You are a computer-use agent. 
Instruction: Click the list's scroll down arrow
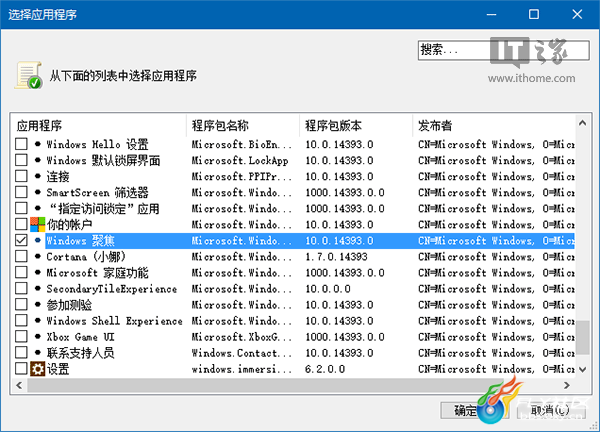[x=583, y=369]
